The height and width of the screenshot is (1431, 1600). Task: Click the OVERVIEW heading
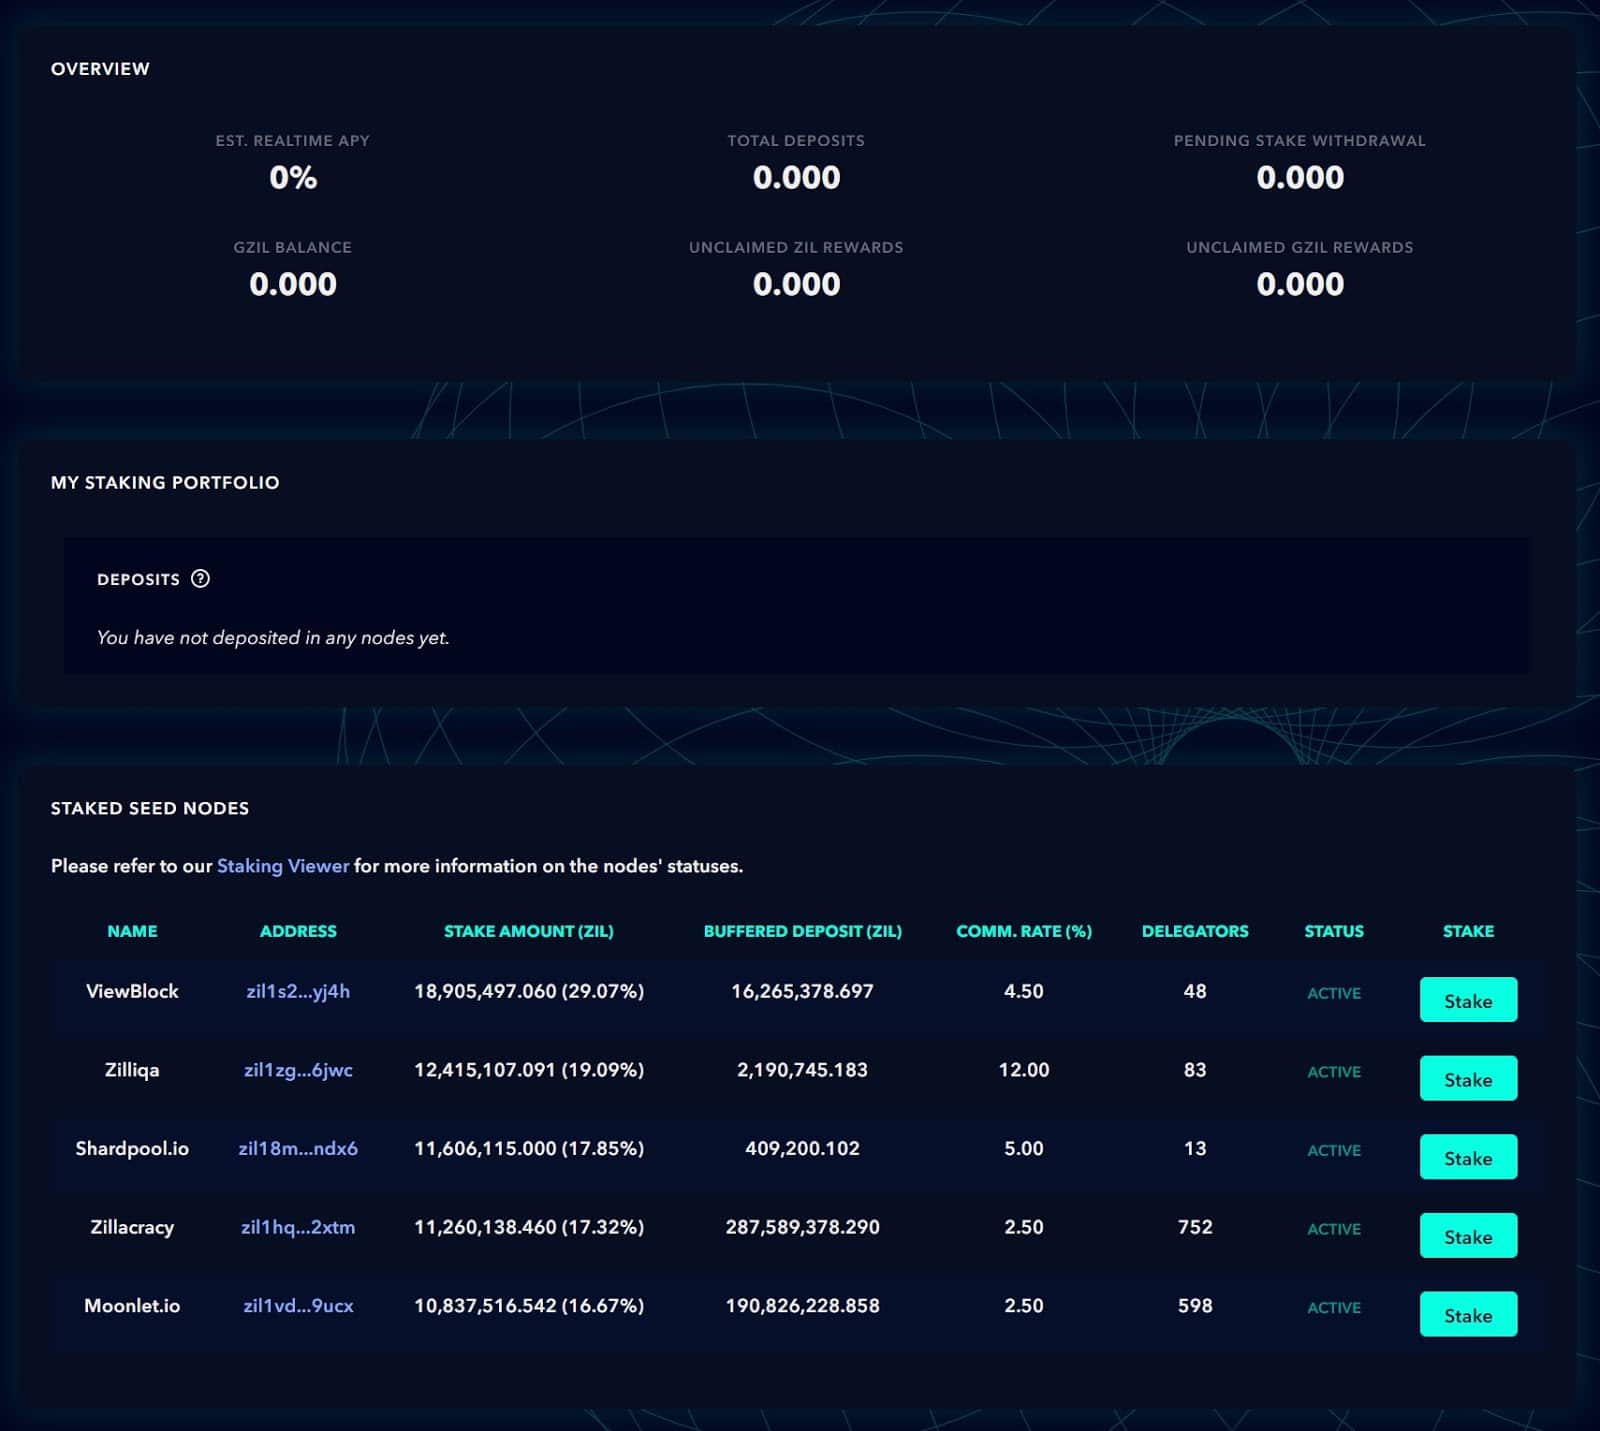(100, 69)
